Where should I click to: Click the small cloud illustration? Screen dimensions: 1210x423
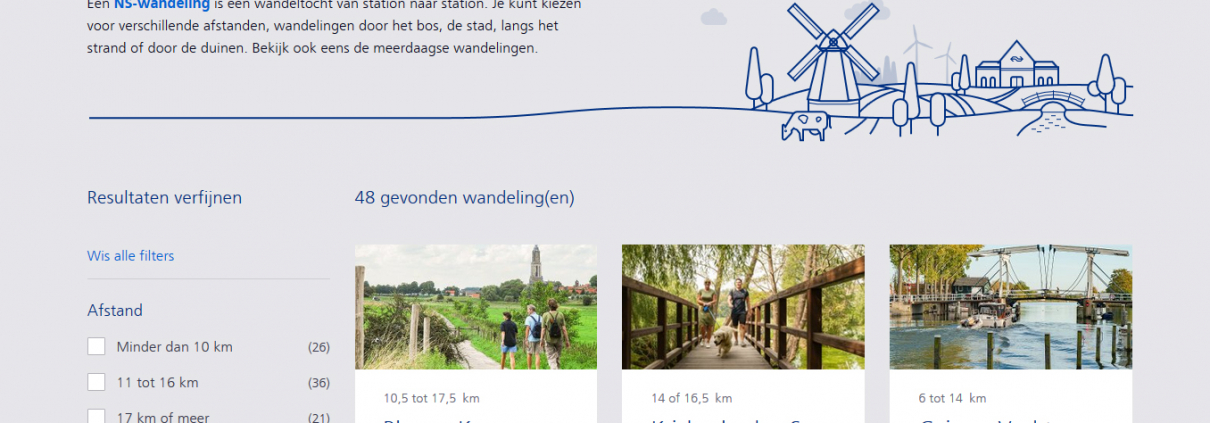pyautogui.click(x=713, y=17)
